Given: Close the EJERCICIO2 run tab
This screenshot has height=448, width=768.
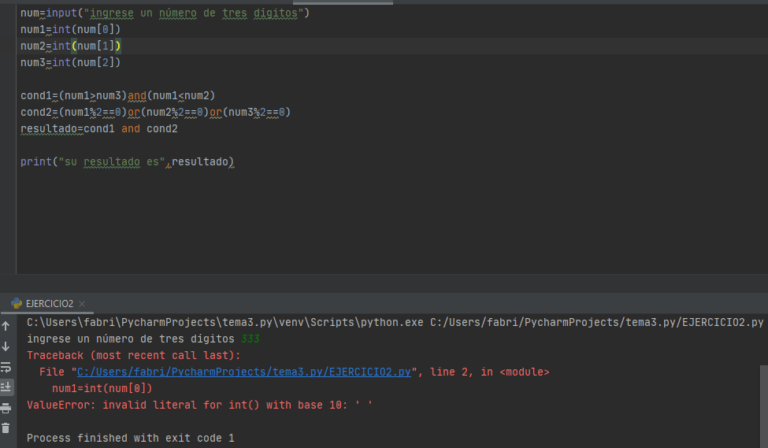Looking at the screenshot, I should [x=81, y=303].
